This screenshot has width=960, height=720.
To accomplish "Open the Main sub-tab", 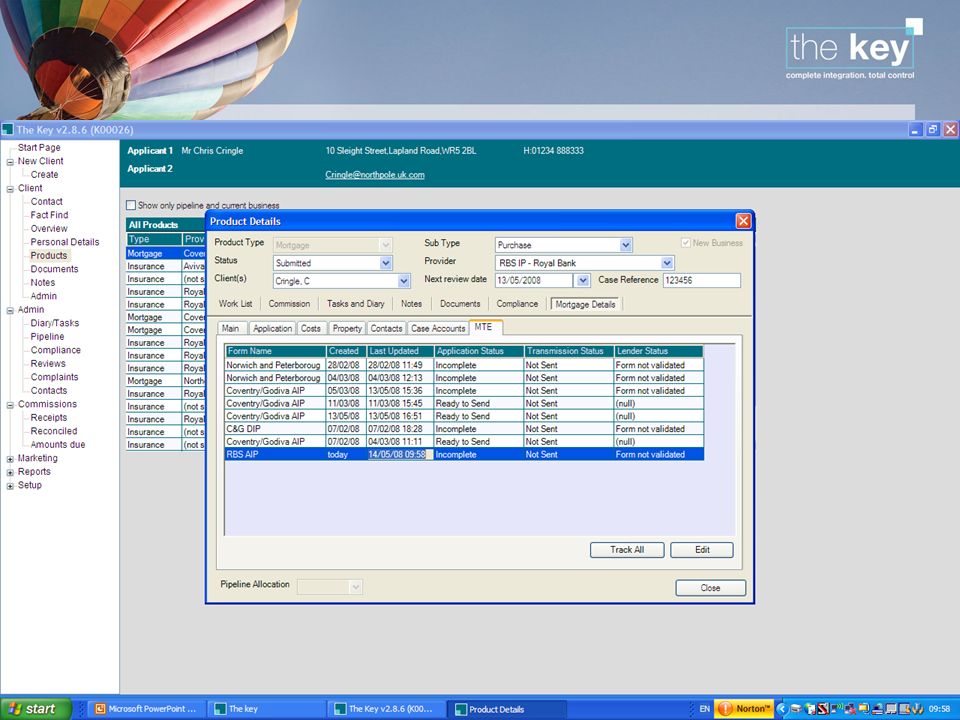I will tap(231, 328).
